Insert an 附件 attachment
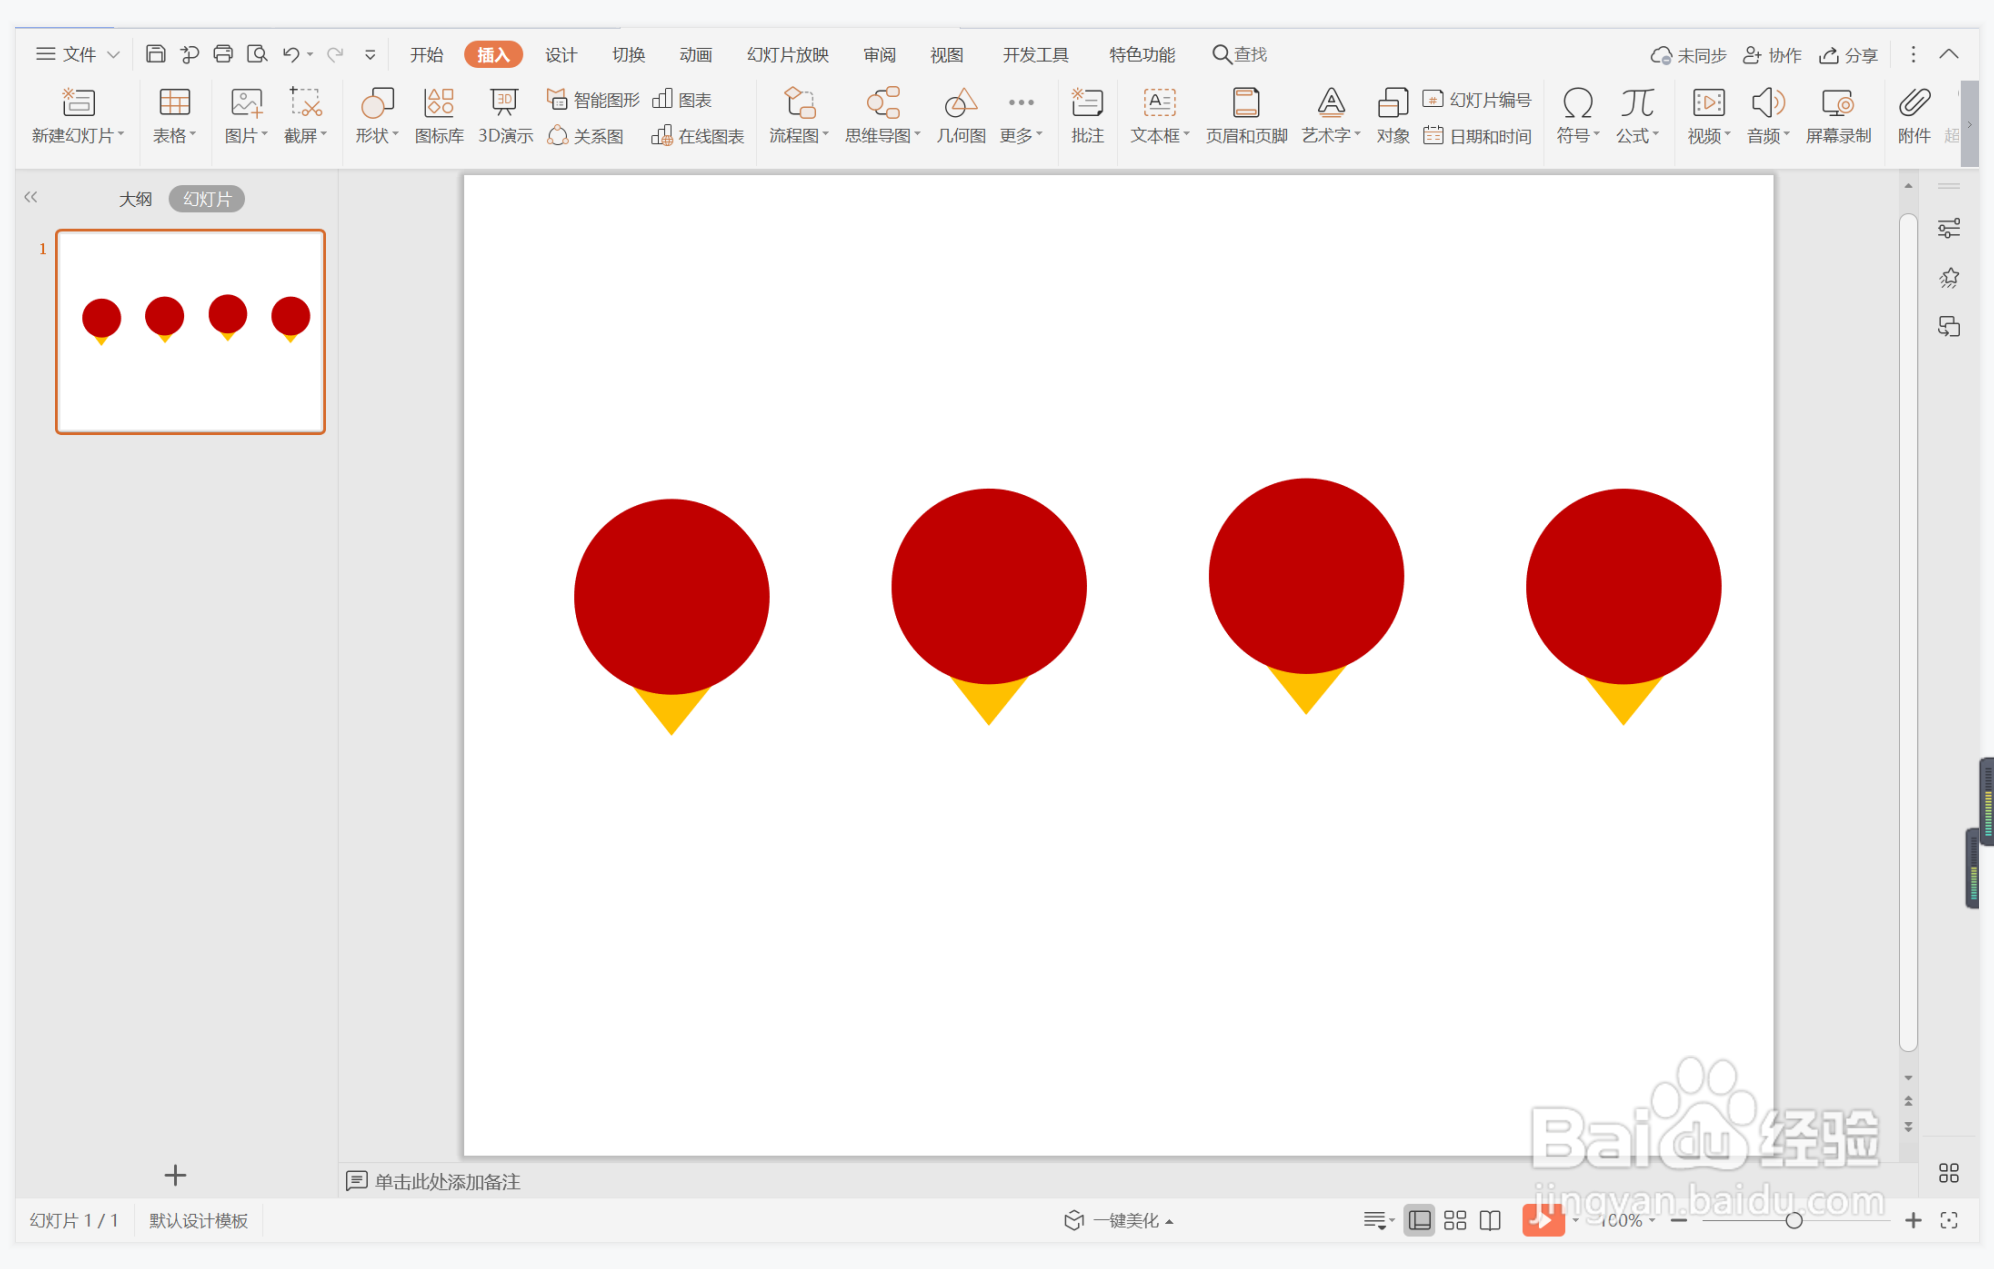The width and height of the screenshot is (1994, 1269). coord(1914,116)
